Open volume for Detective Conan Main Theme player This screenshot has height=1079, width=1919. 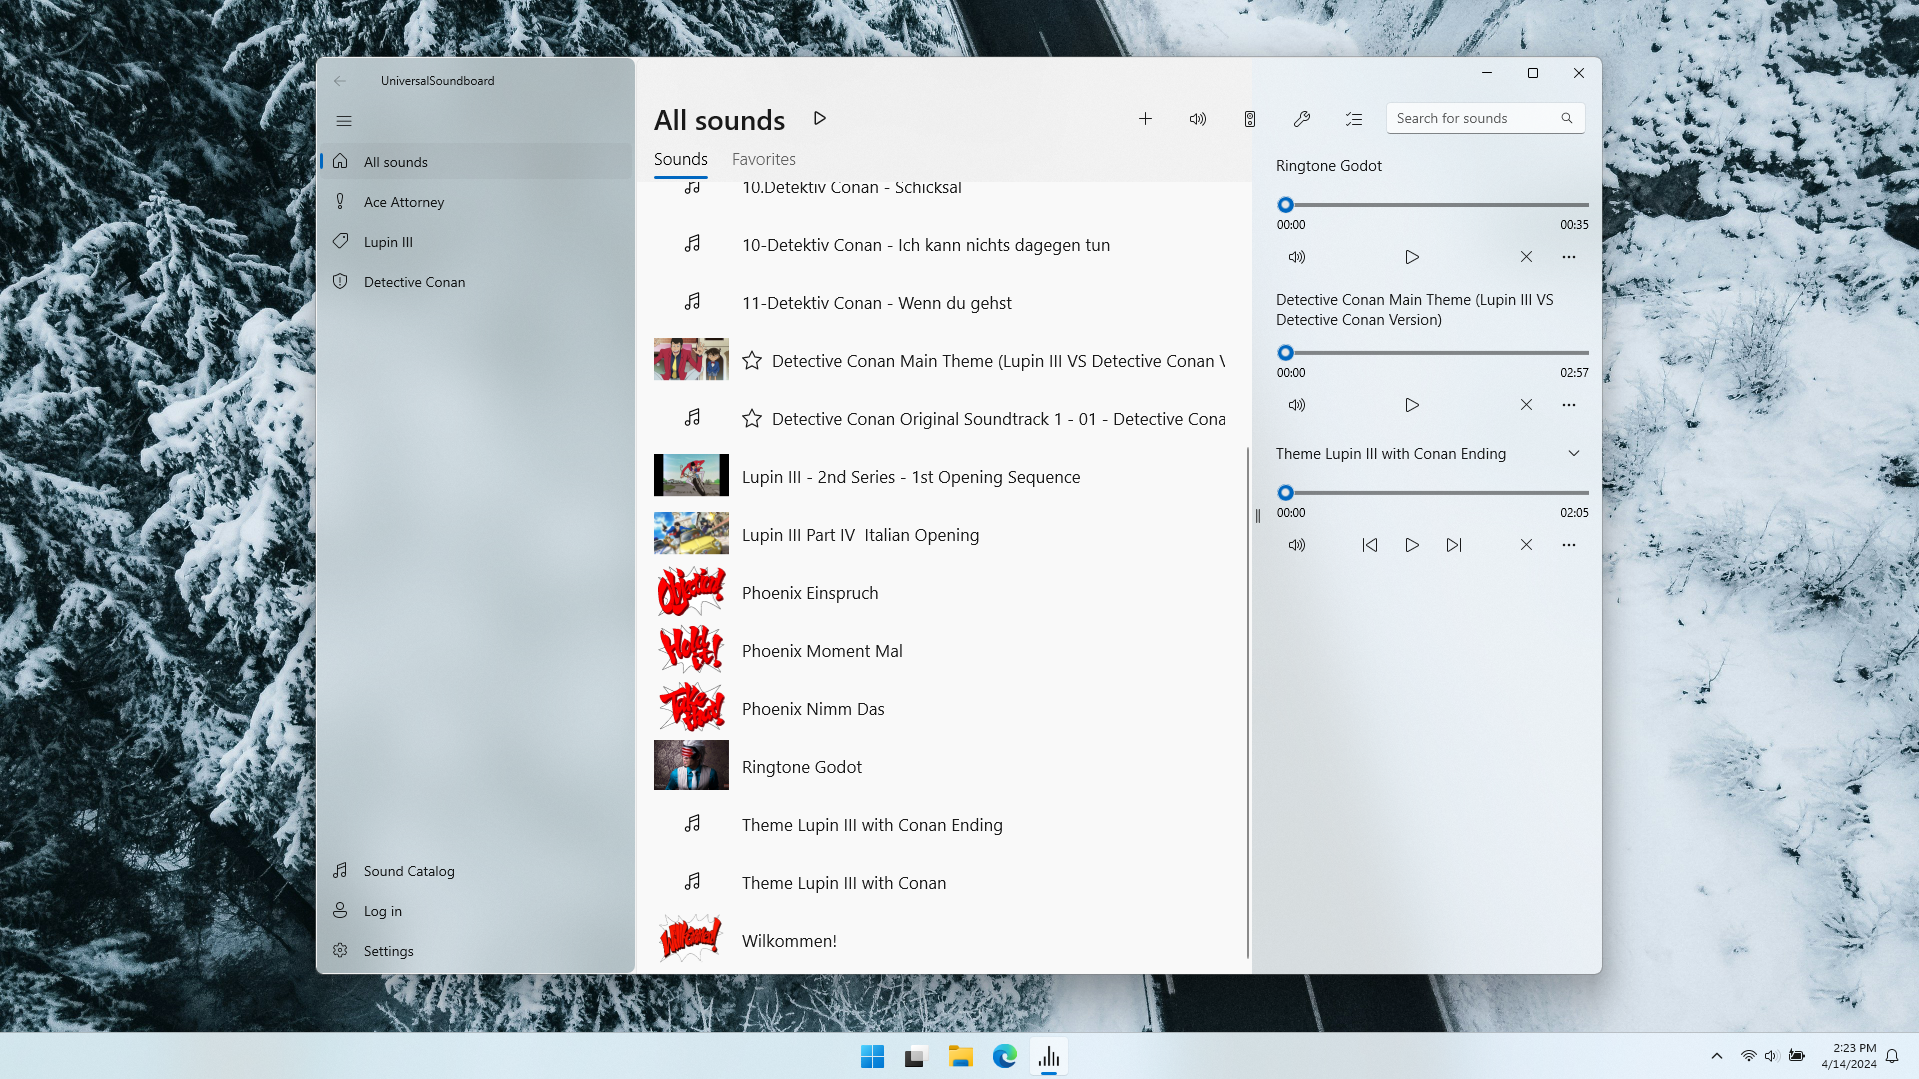[1297, 405]
